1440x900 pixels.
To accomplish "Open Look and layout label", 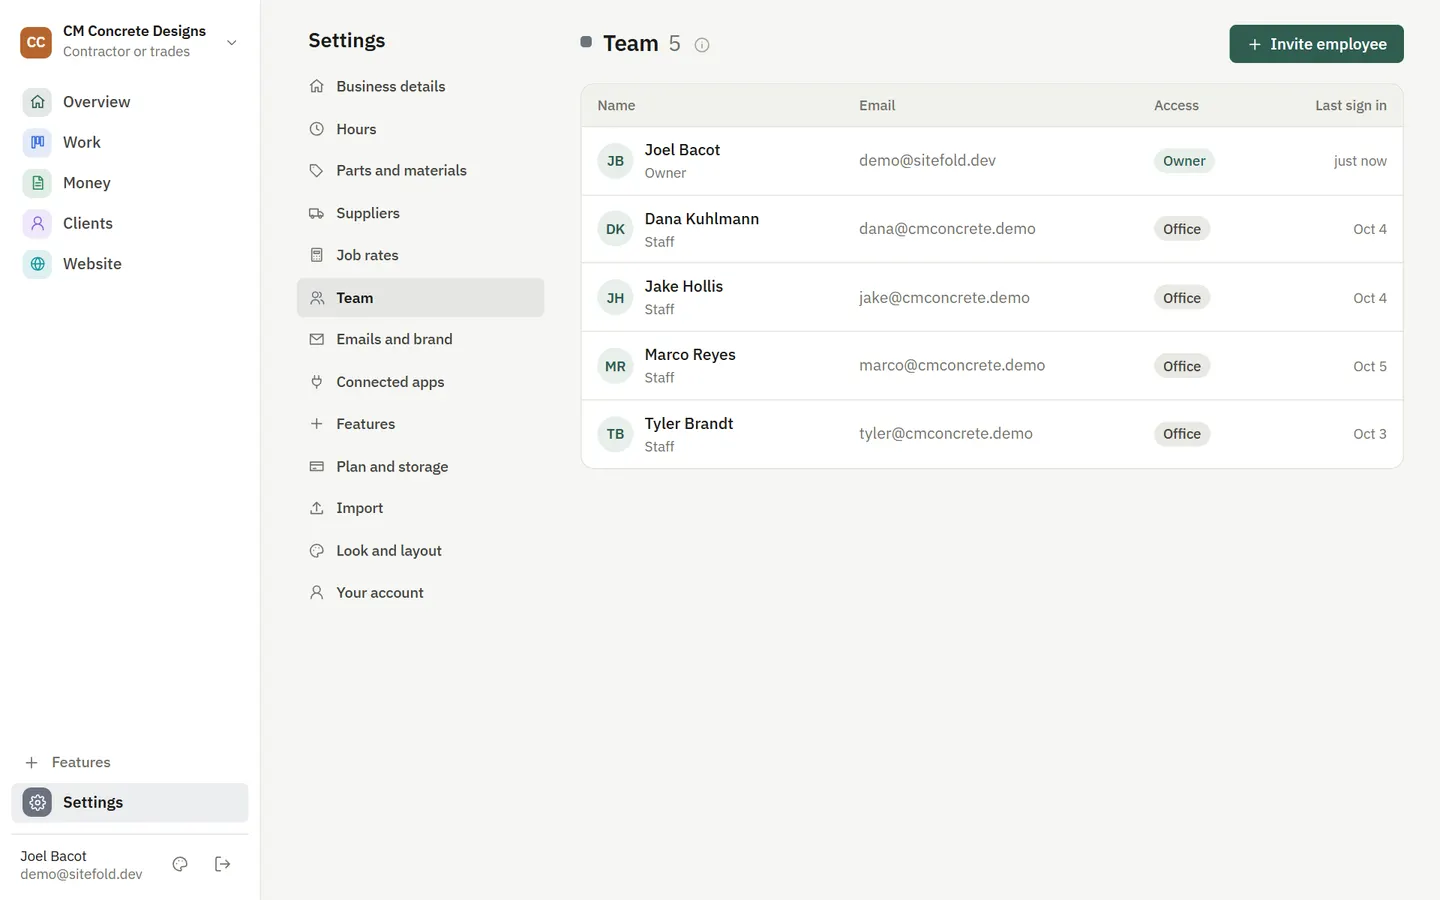I will pos(389,551).
